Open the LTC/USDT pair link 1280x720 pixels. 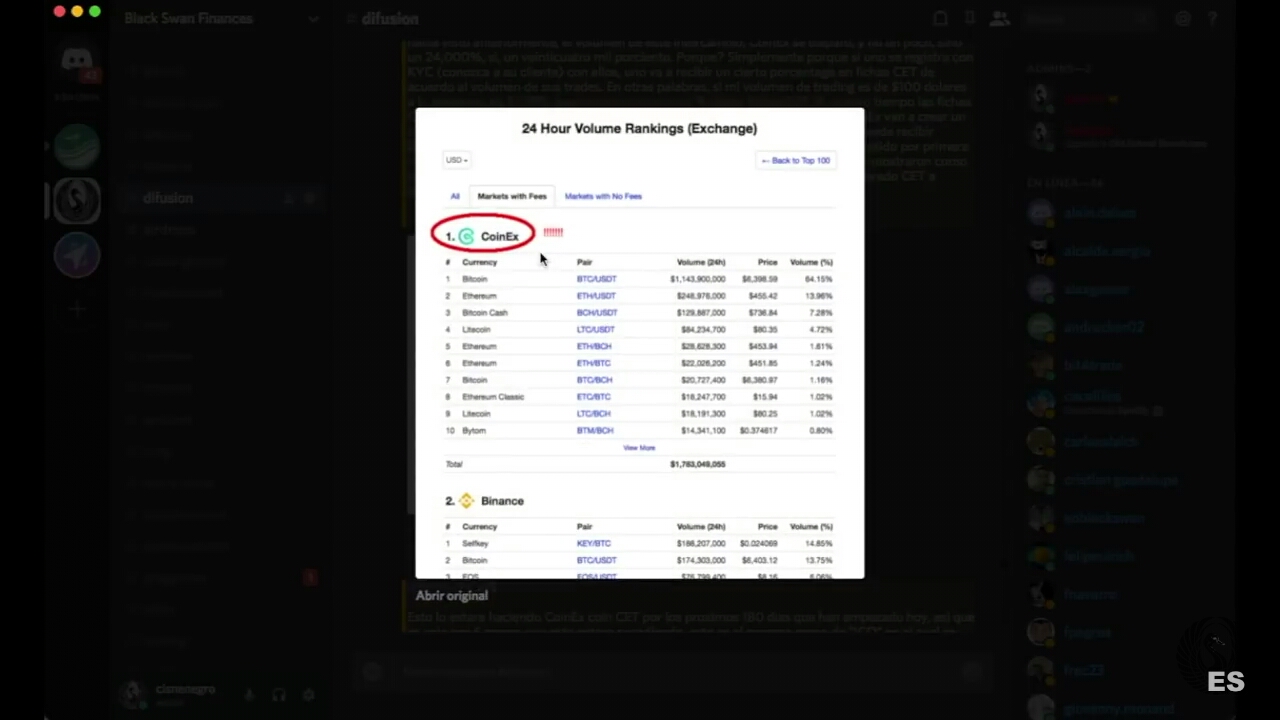coord(596,330)
